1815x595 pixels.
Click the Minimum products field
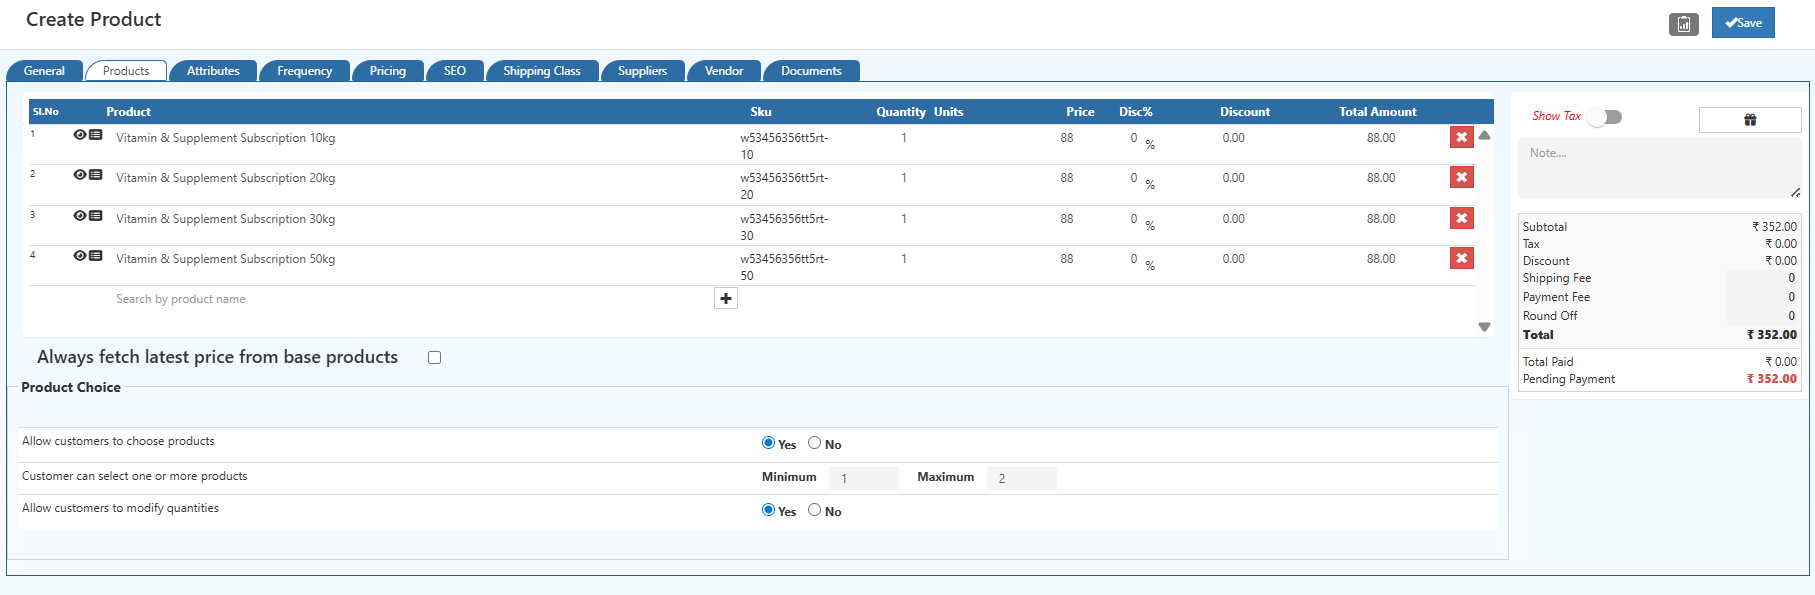click(x=864, y=478)
